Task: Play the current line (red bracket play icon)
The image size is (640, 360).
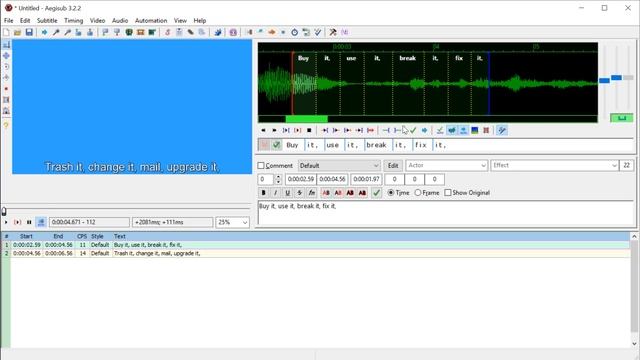Action: [298, 130]
